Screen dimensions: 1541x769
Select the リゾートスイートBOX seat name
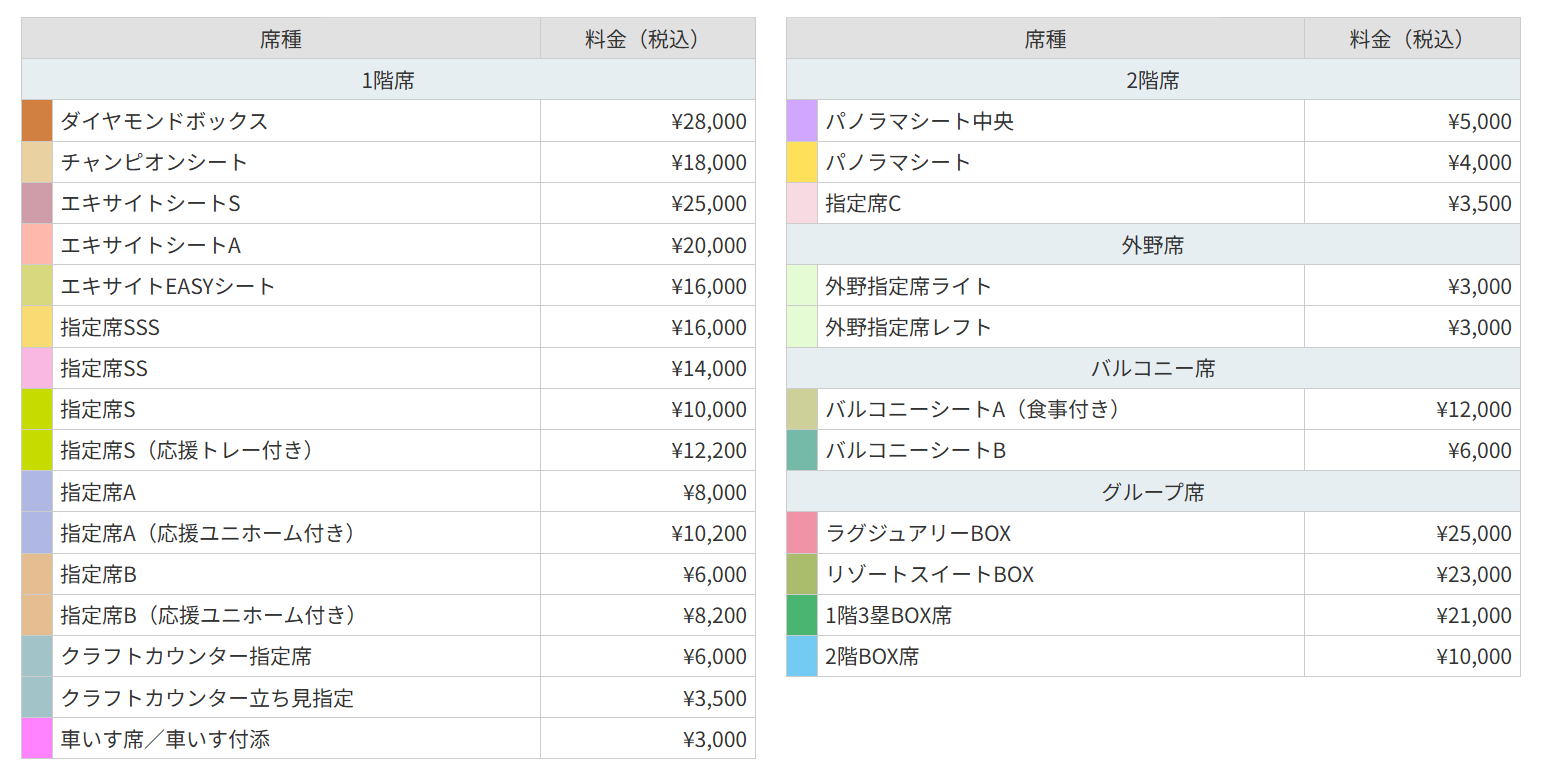point(929,574)
